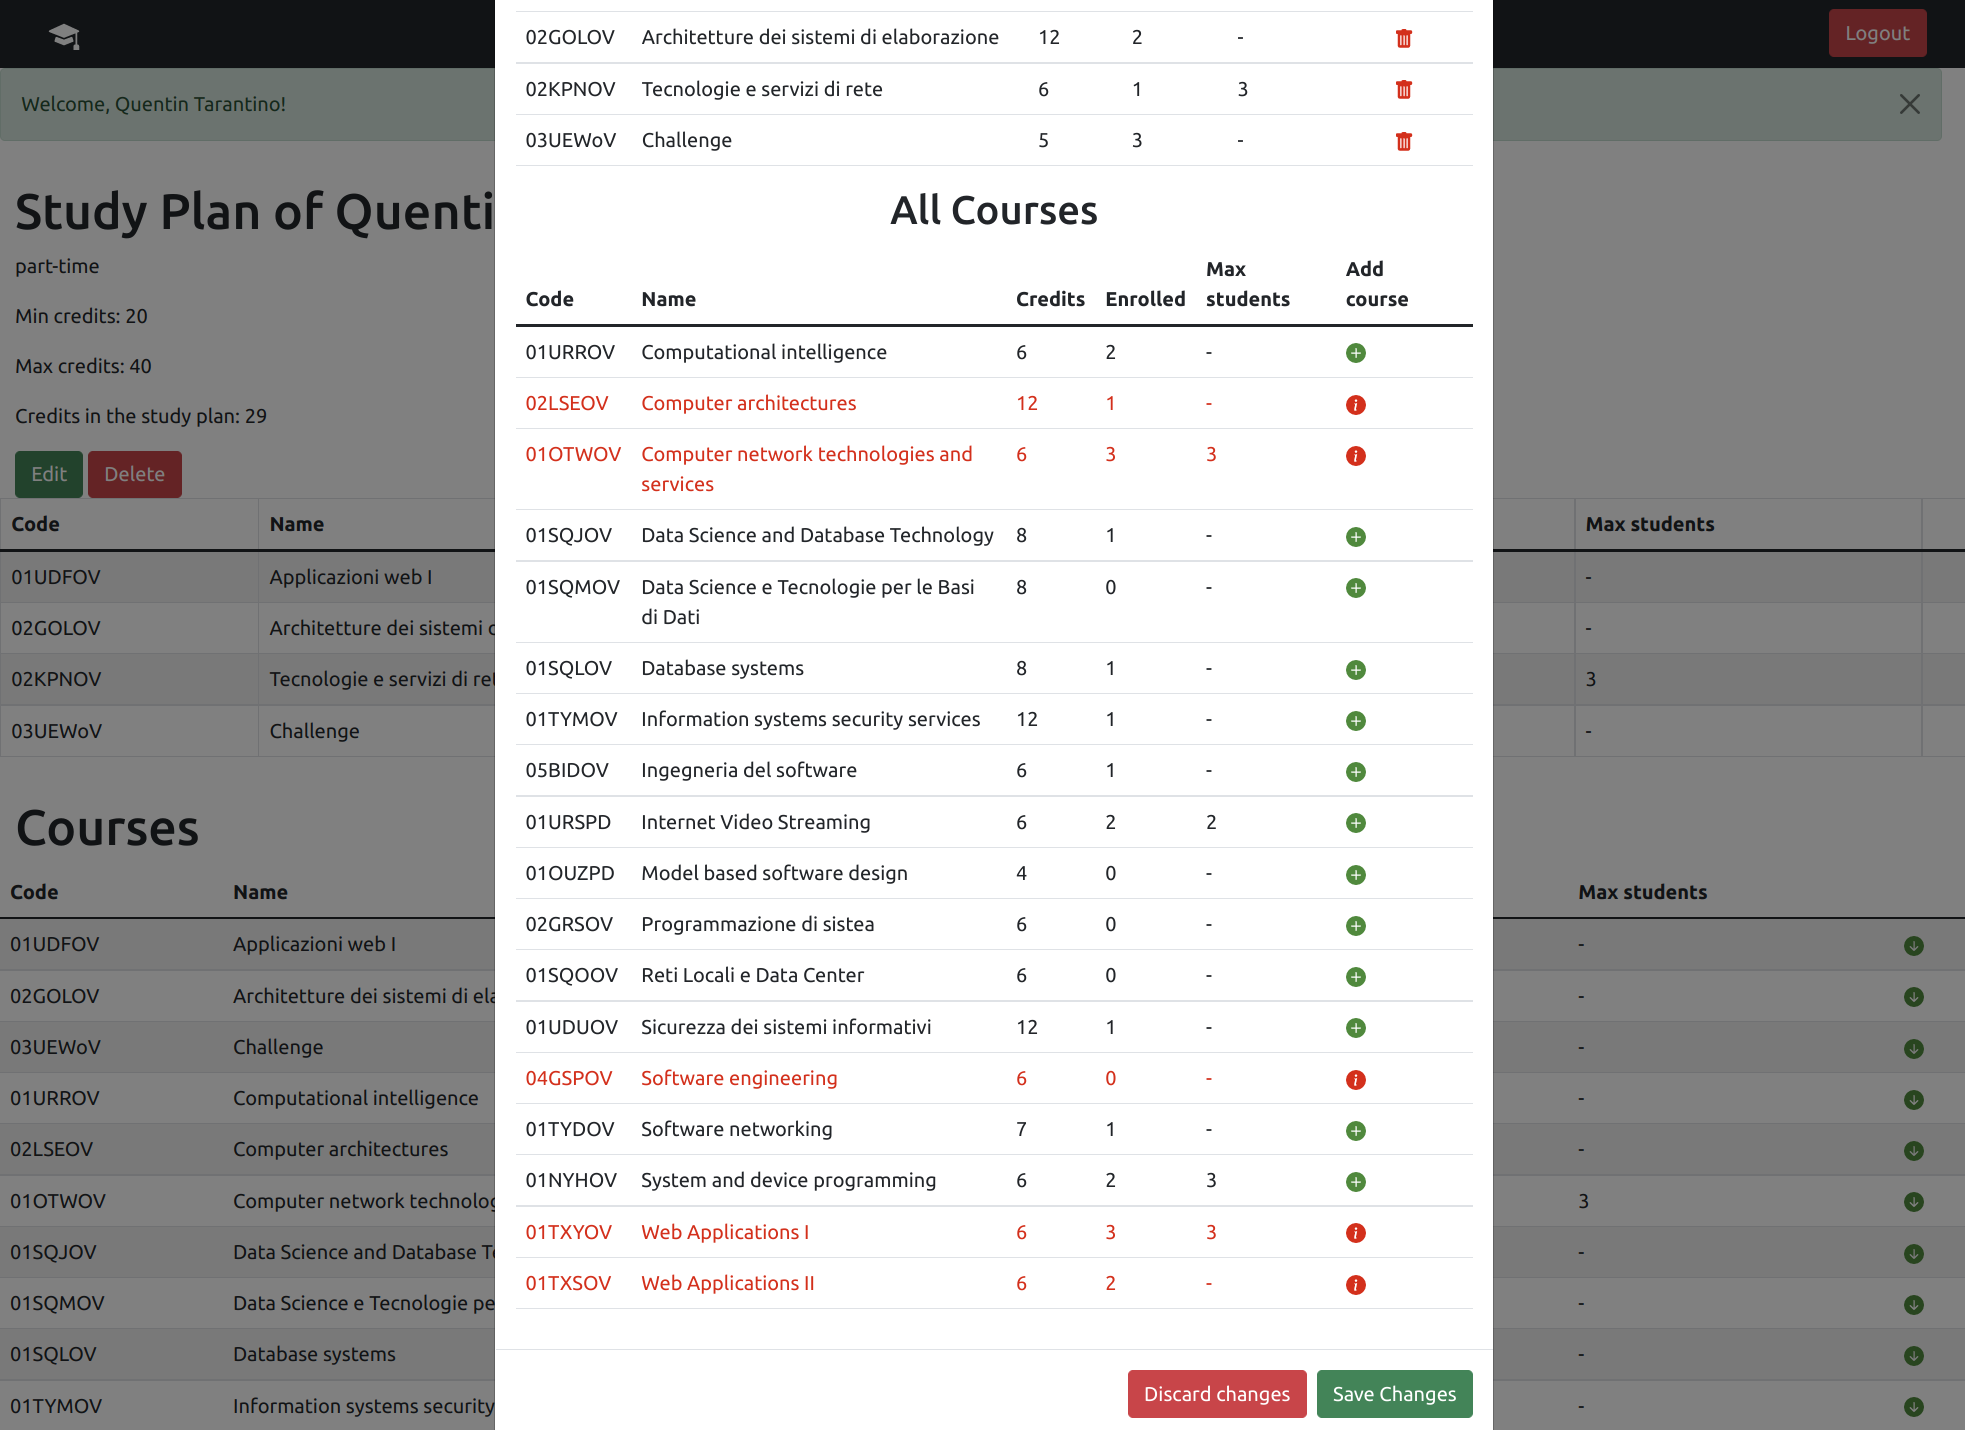Expand details arrow for Applicazioni web I

tap(1913, 946)
